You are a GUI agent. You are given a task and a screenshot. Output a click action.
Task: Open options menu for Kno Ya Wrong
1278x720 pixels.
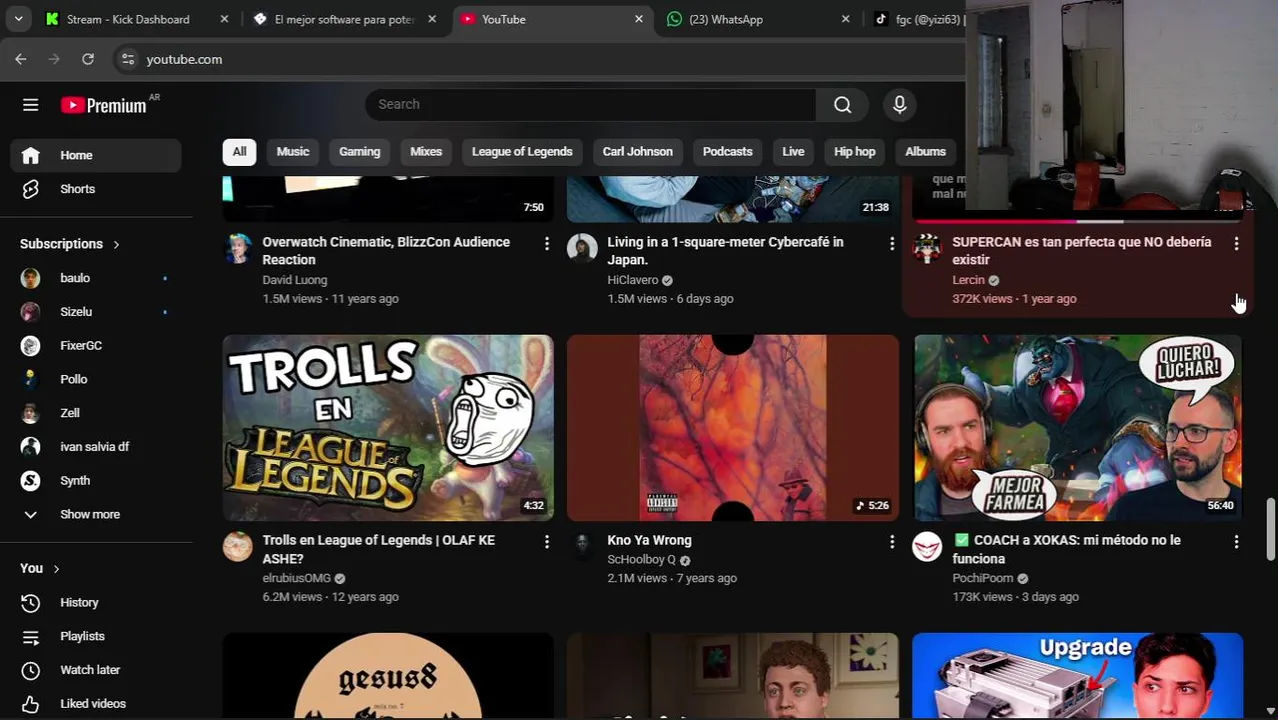pos(891,541)
